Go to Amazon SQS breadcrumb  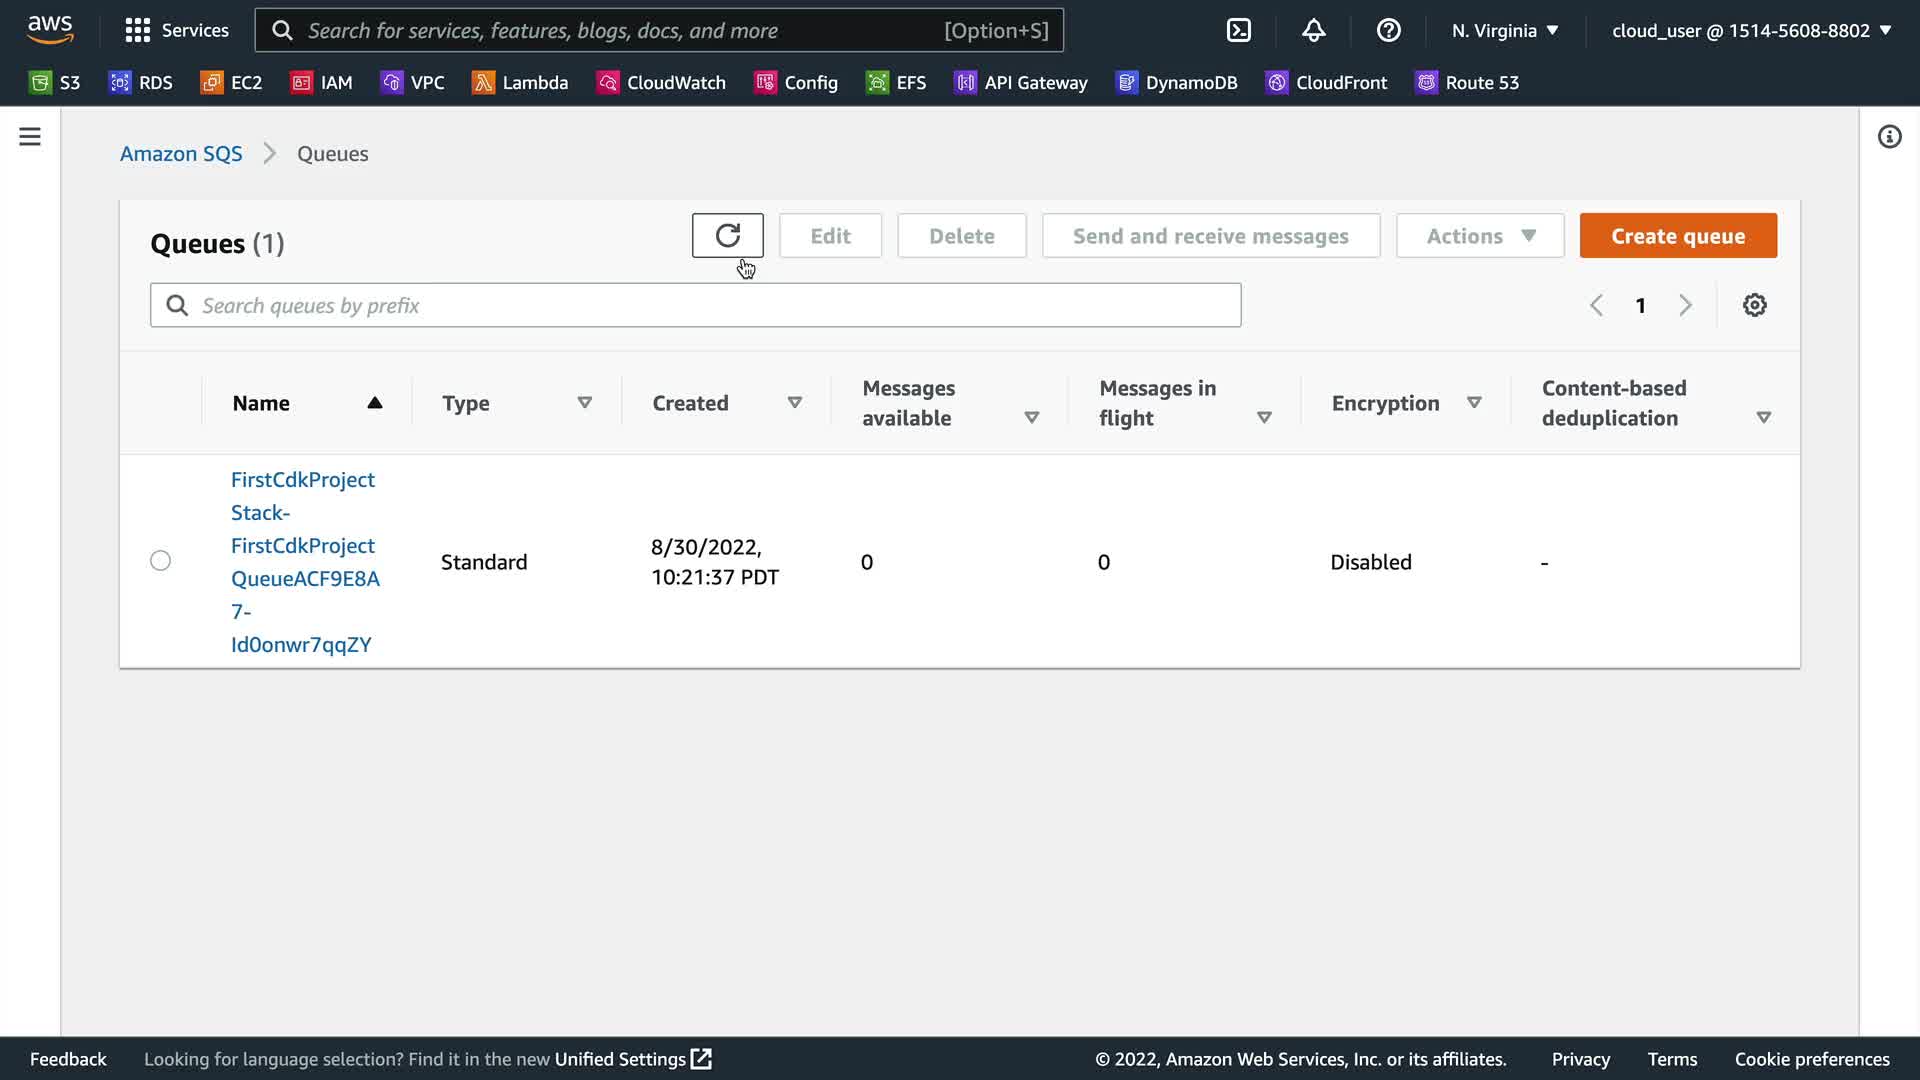click(x=181, y=154)
